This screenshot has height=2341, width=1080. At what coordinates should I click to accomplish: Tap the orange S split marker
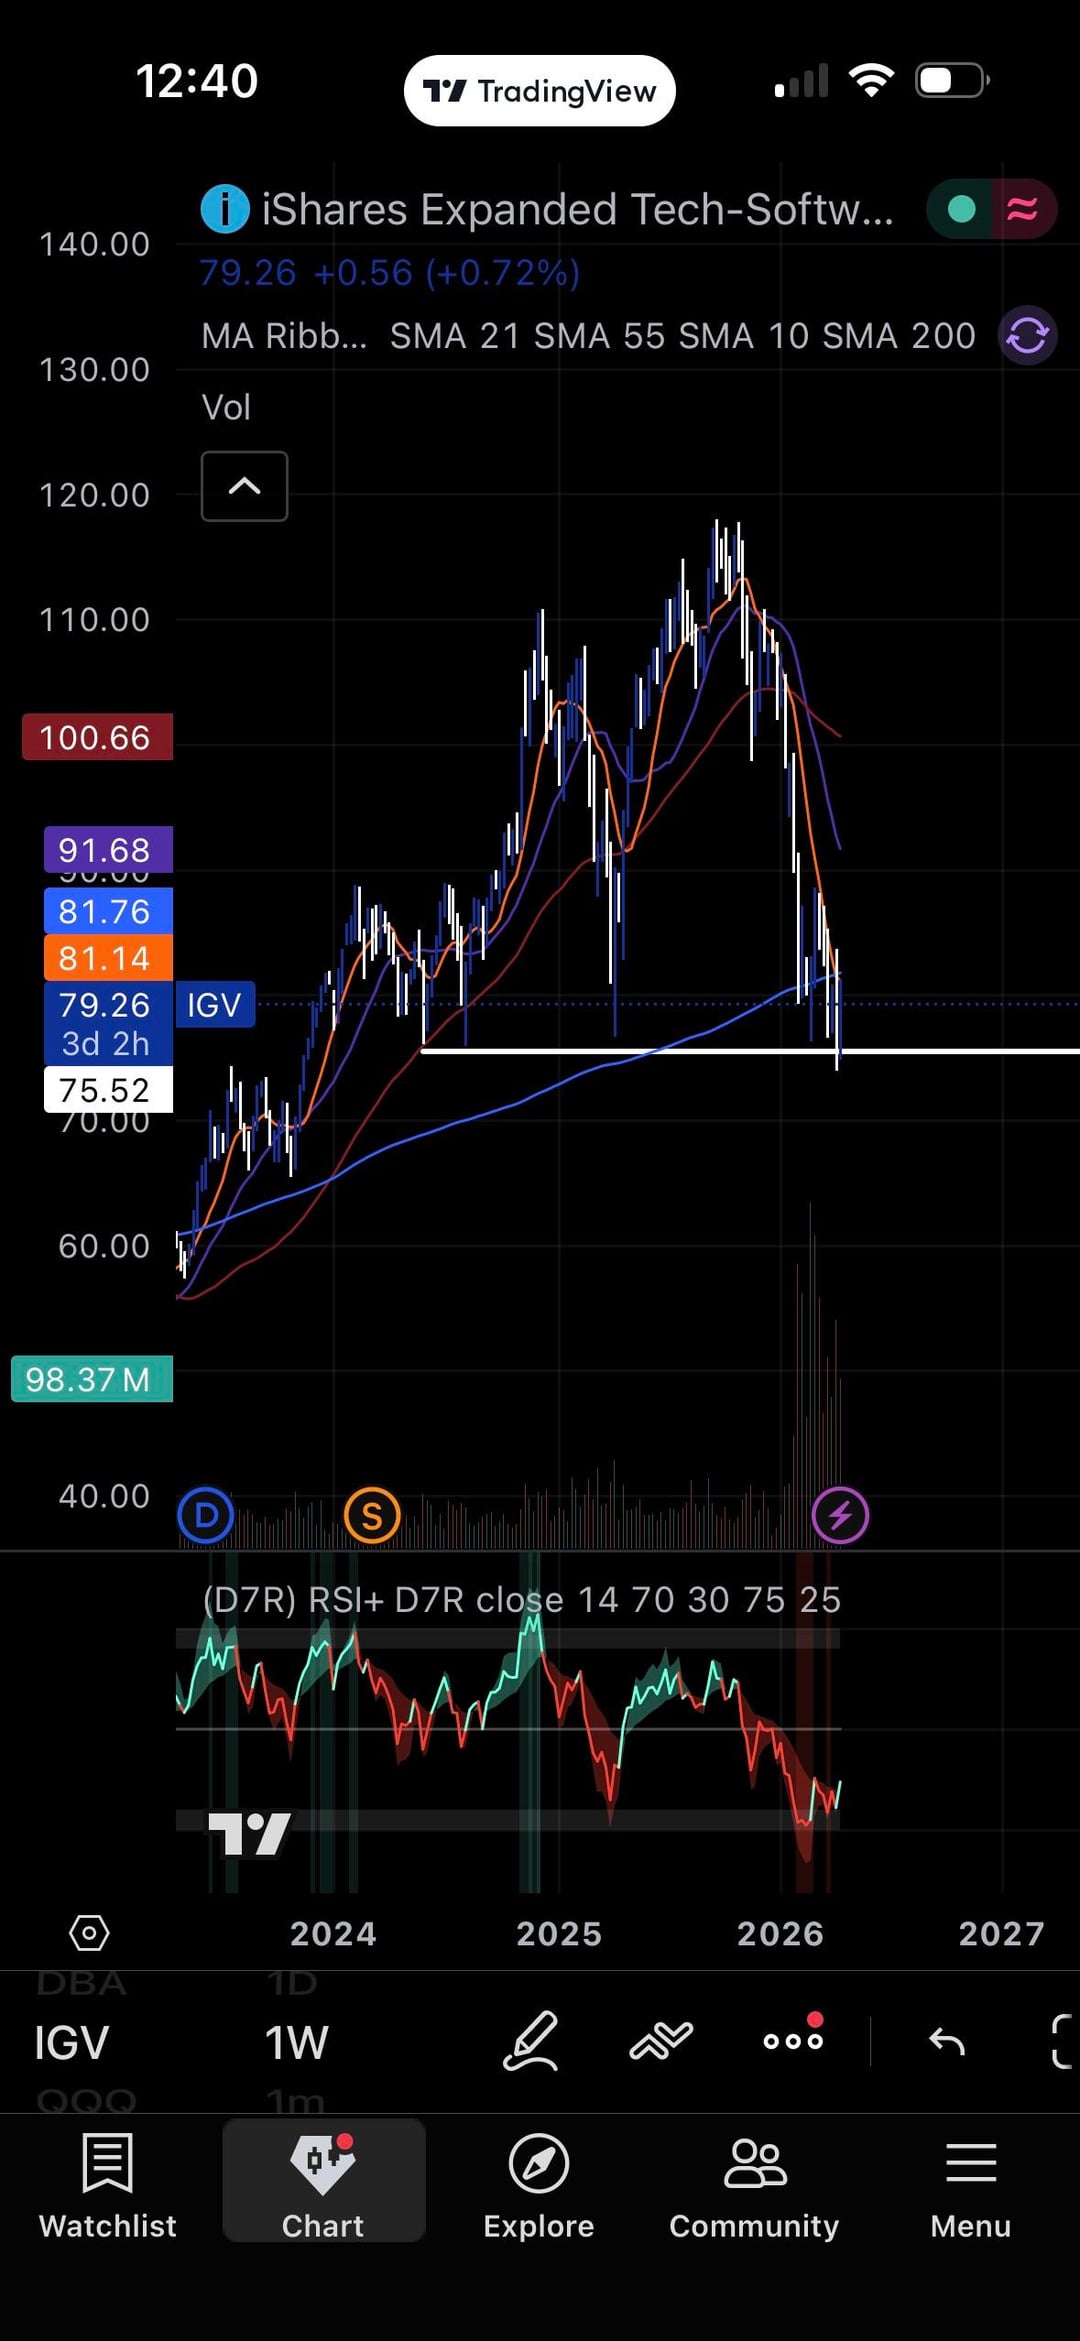[372, 1516]
